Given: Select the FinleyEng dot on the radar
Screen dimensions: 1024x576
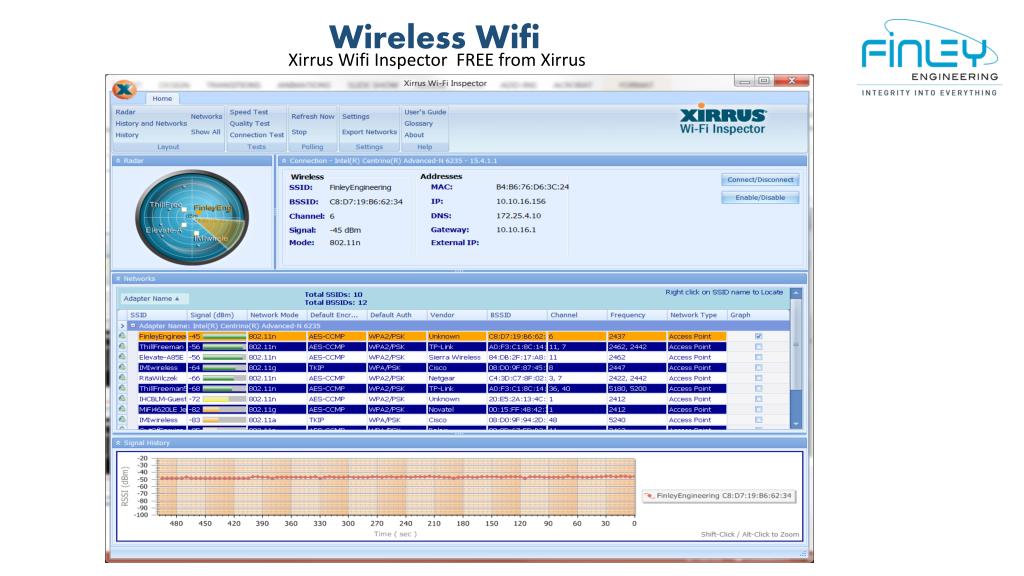Looking at the screenshot, I should 198,212.
